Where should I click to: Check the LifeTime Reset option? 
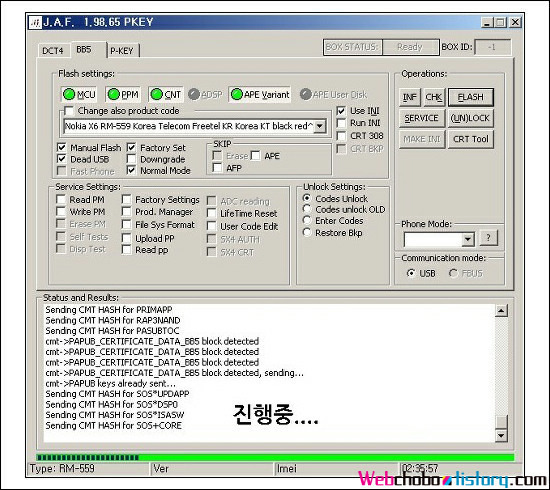212,213
